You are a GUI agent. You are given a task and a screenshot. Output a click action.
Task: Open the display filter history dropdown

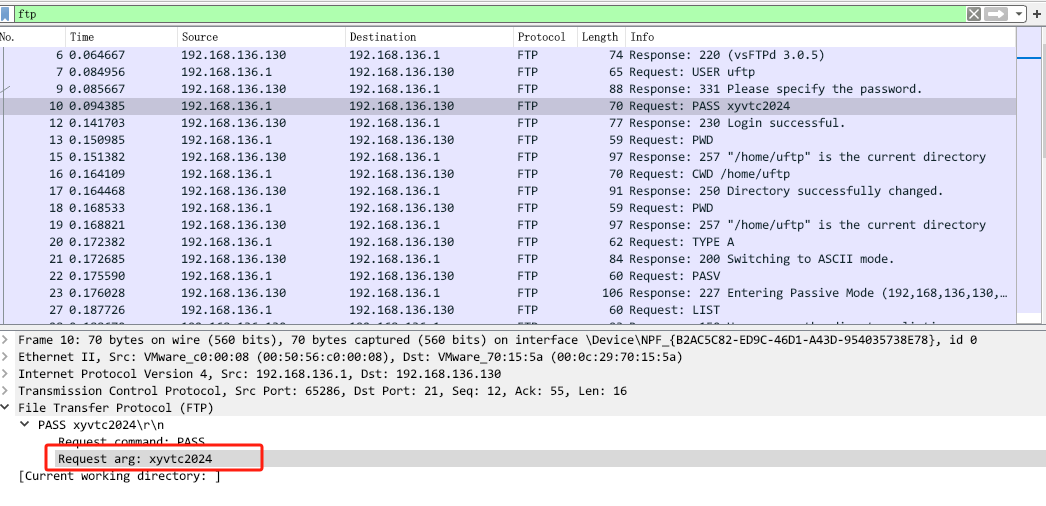(x=1019, y=14)
